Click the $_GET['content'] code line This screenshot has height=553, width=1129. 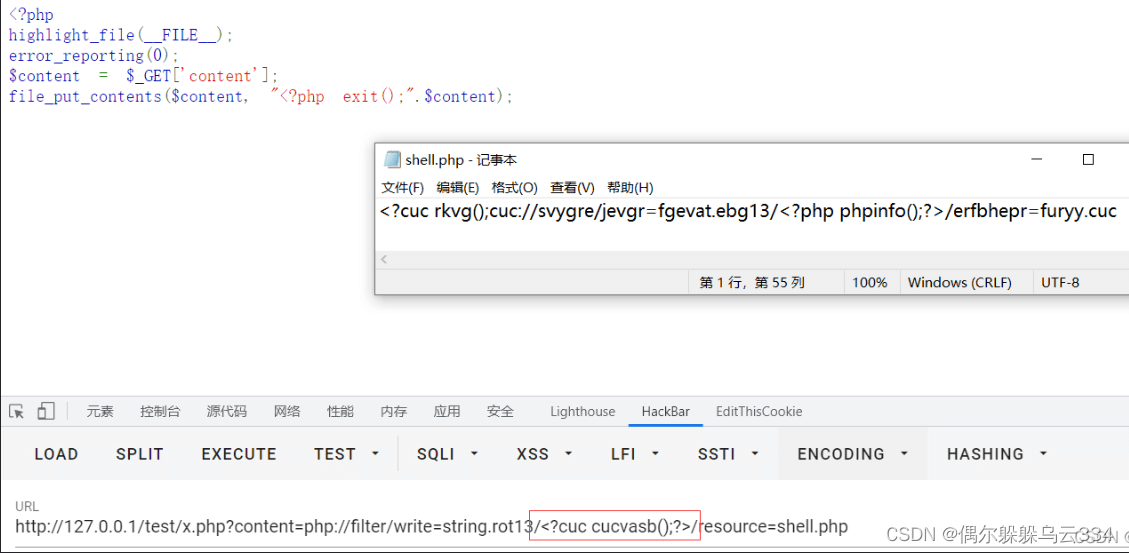tap(143, 76)
